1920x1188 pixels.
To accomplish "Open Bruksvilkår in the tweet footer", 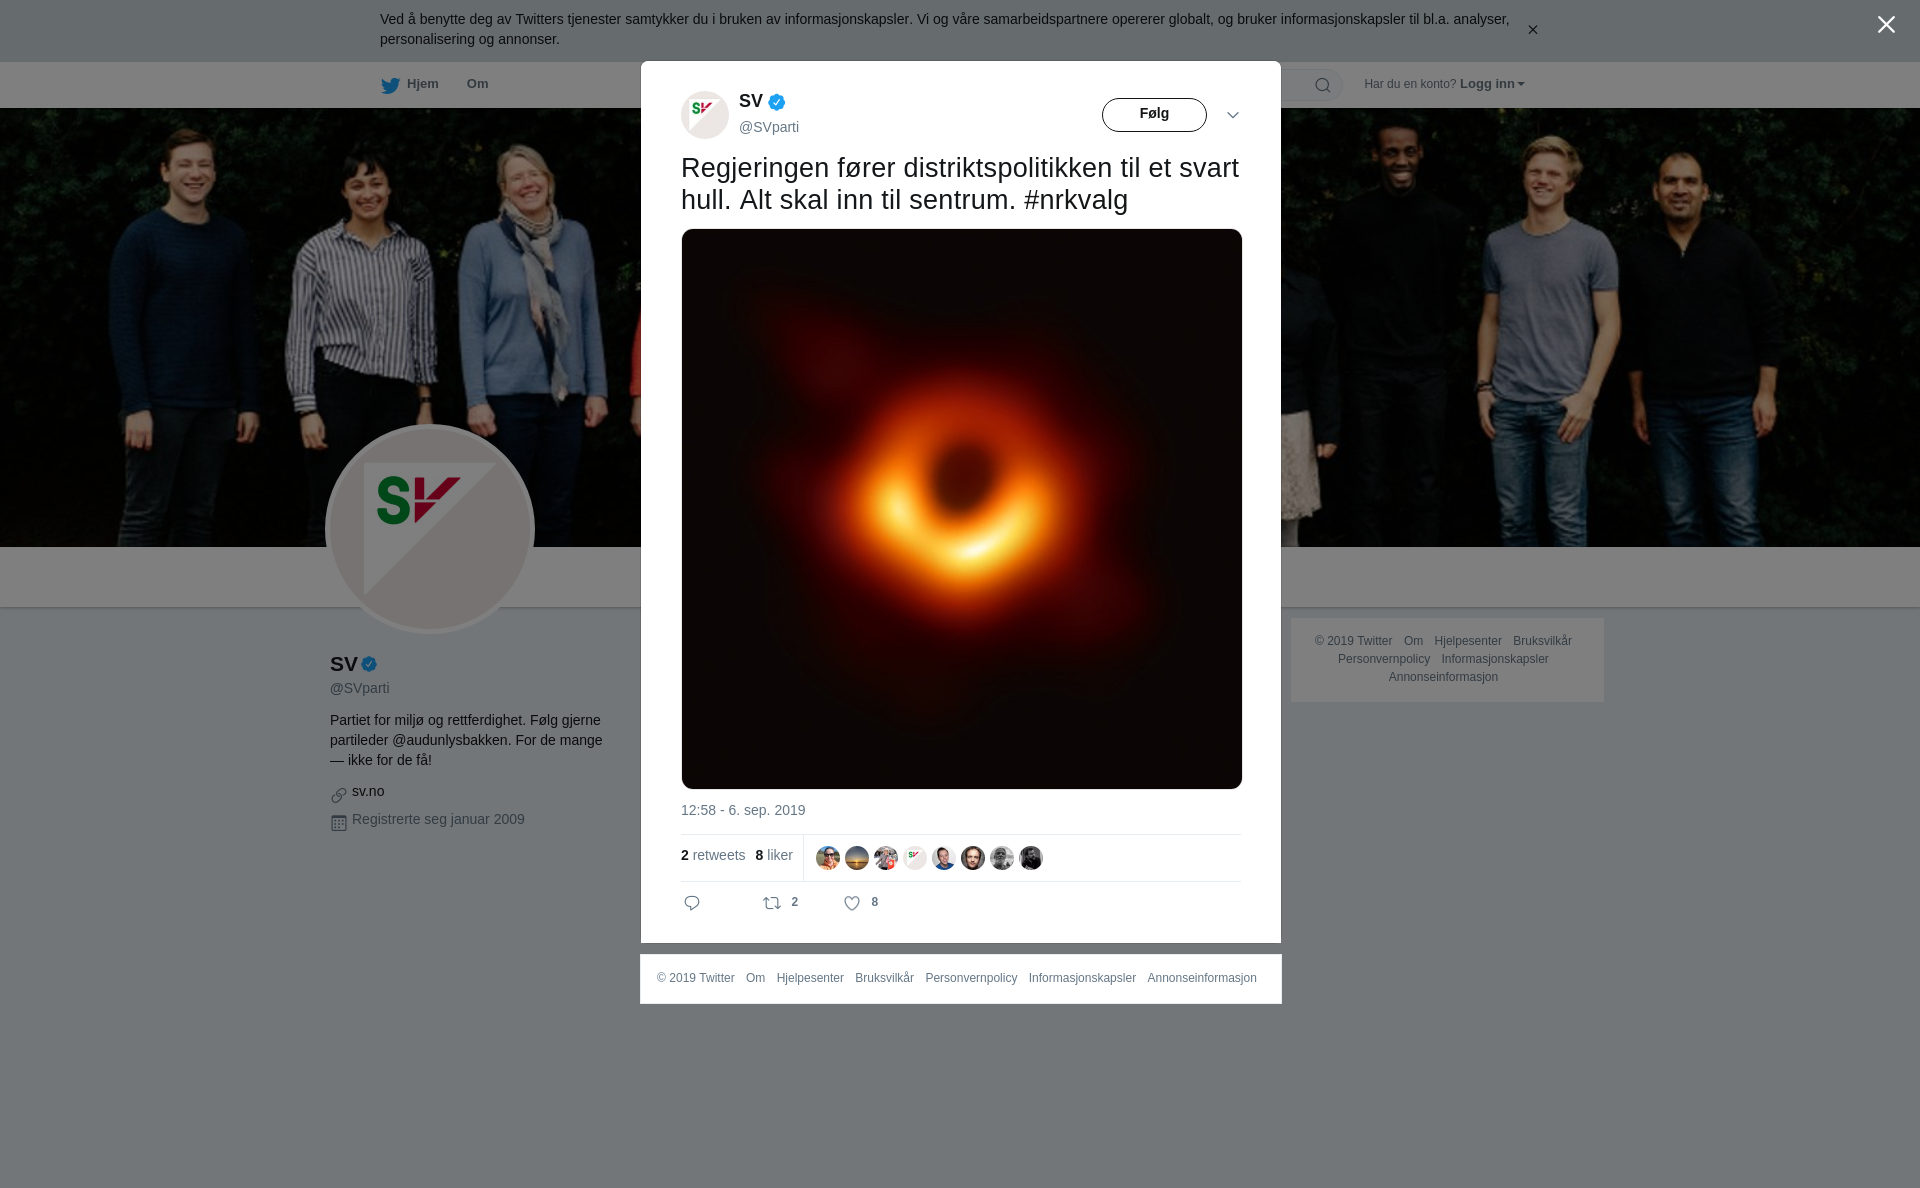I will point(884,978).
